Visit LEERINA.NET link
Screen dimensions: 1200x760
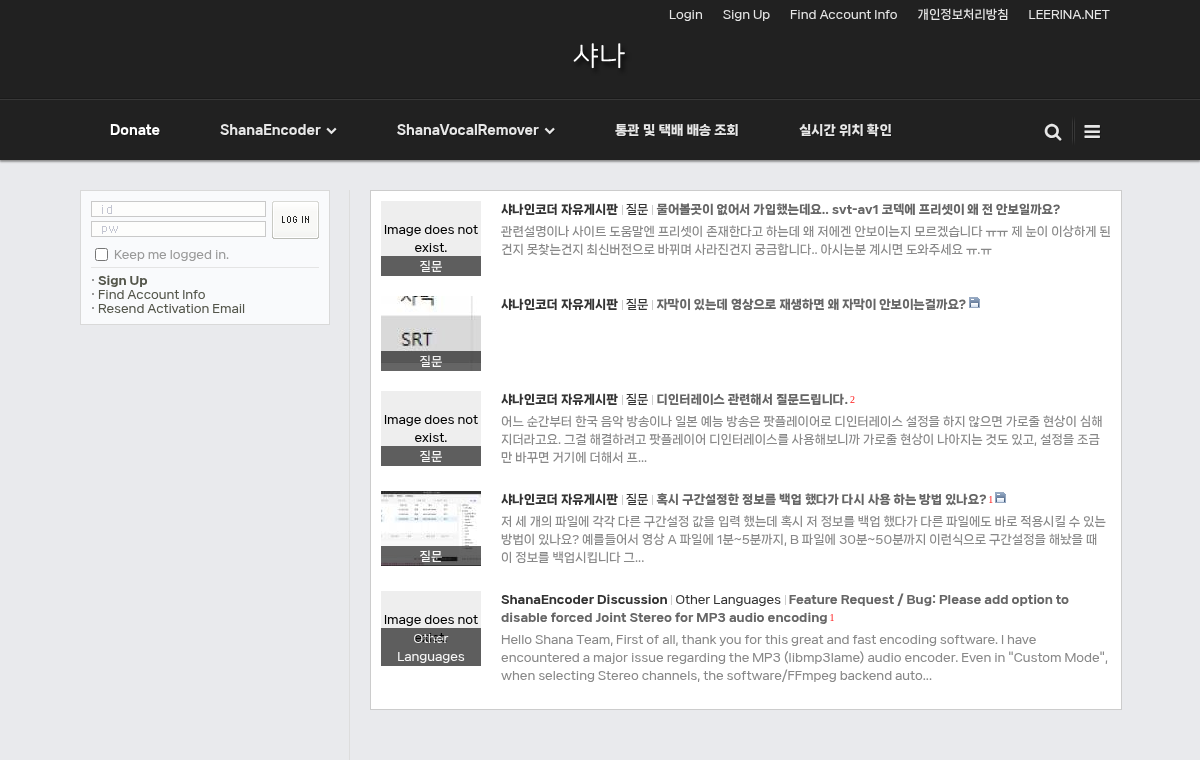click(1069, 15)
